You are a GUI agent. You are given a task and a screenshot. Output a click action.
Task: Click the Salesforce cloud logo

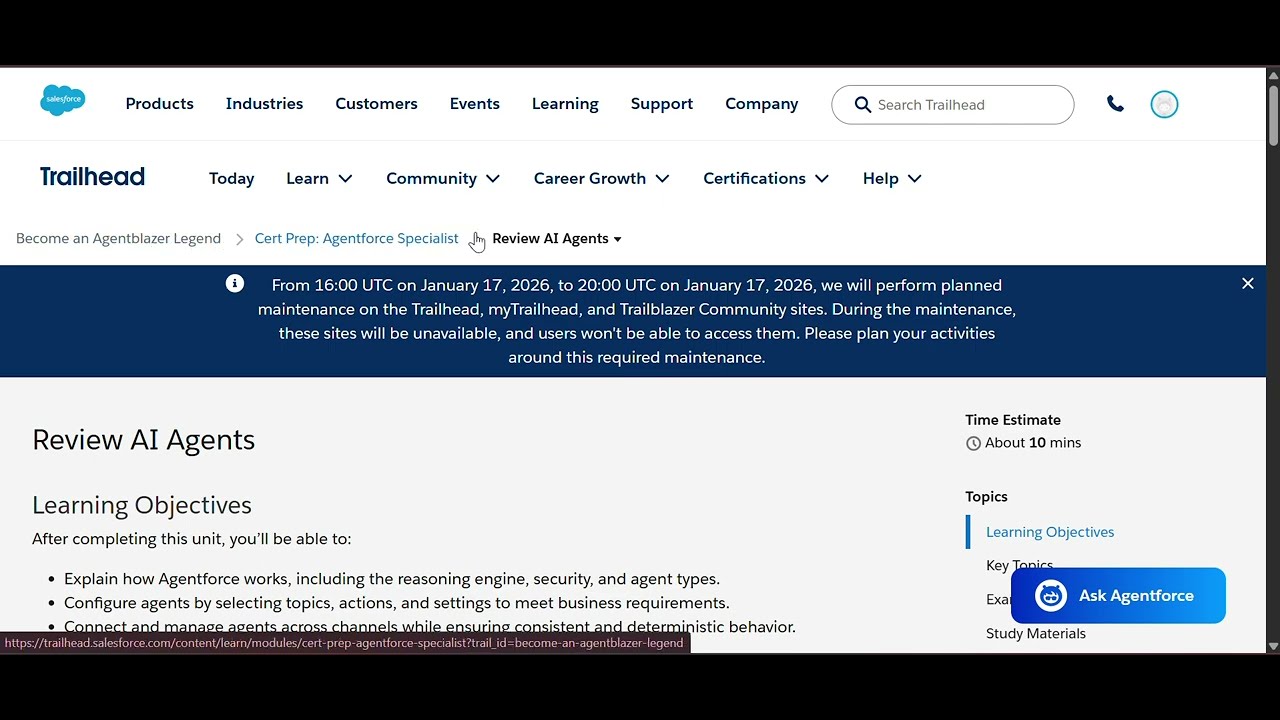coord(63,100)
